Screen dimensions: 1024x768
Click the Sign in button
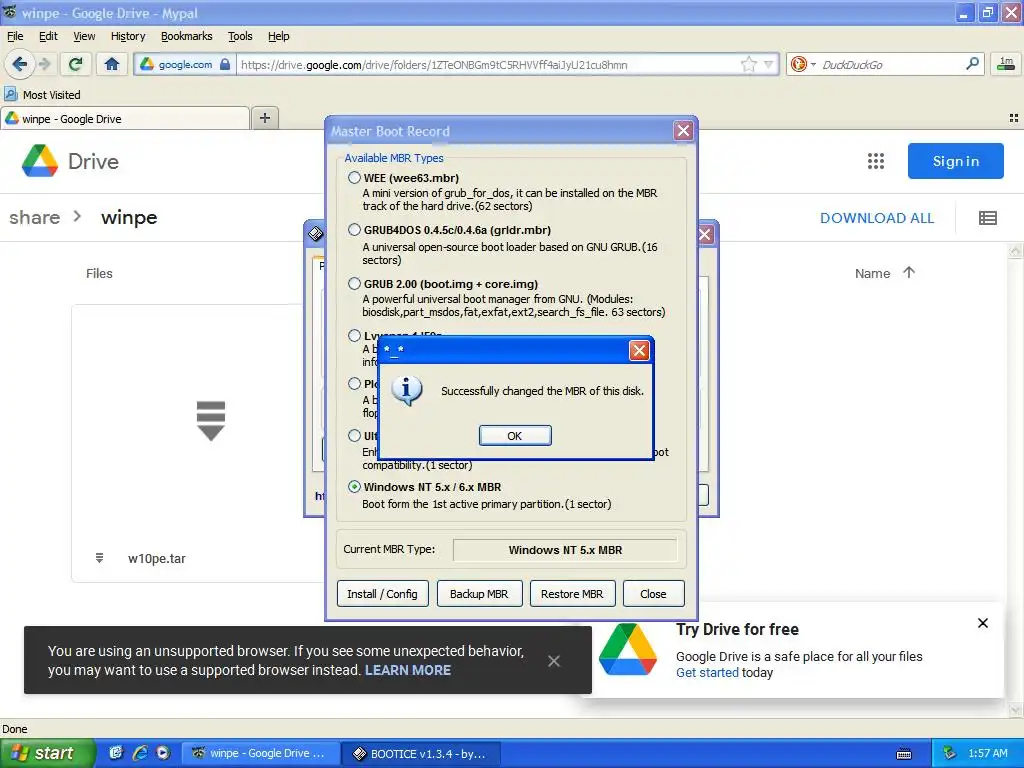click(x=955, y=161)
